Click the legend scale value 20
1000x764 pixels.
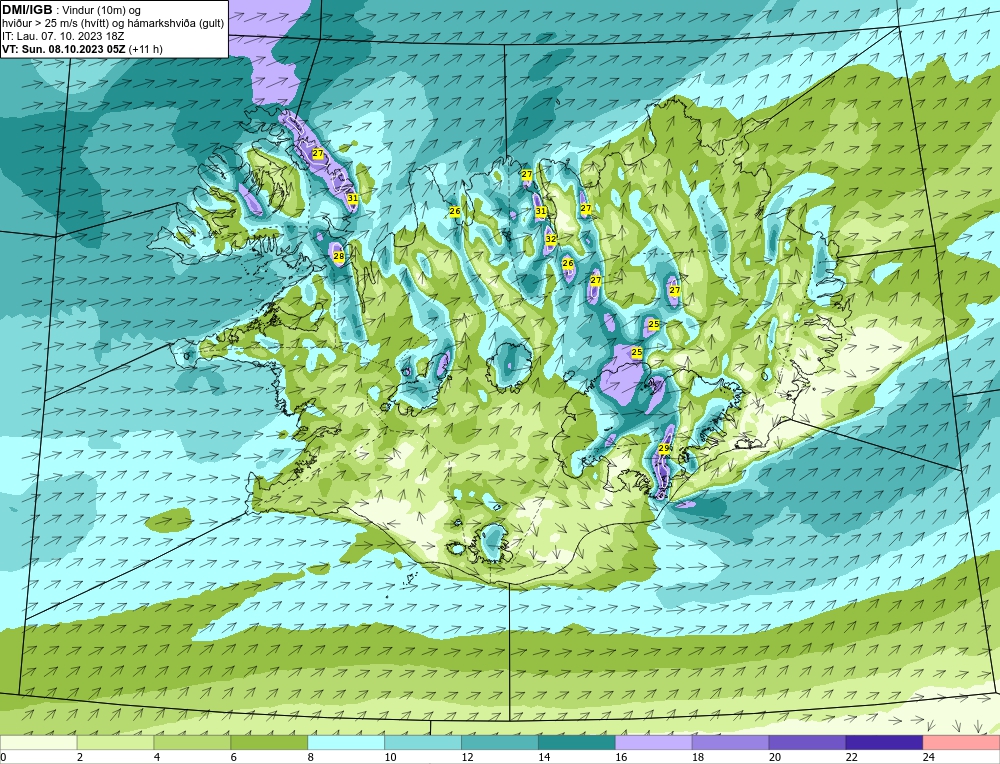(775, 757)
